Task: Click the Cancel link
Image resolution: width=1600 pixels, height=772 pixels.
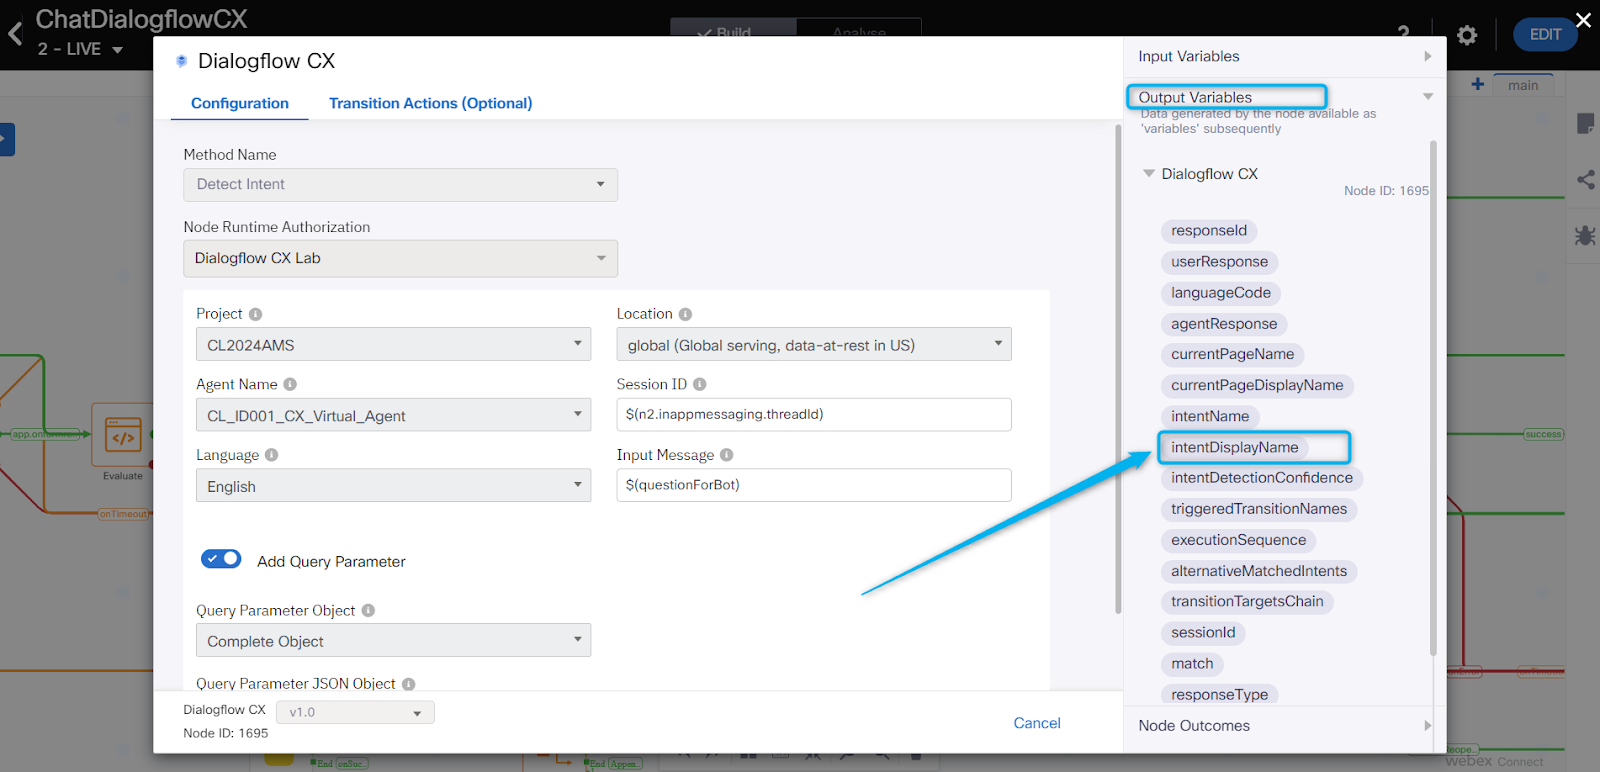Action: pyautogui.click(x=1037, y=723)
